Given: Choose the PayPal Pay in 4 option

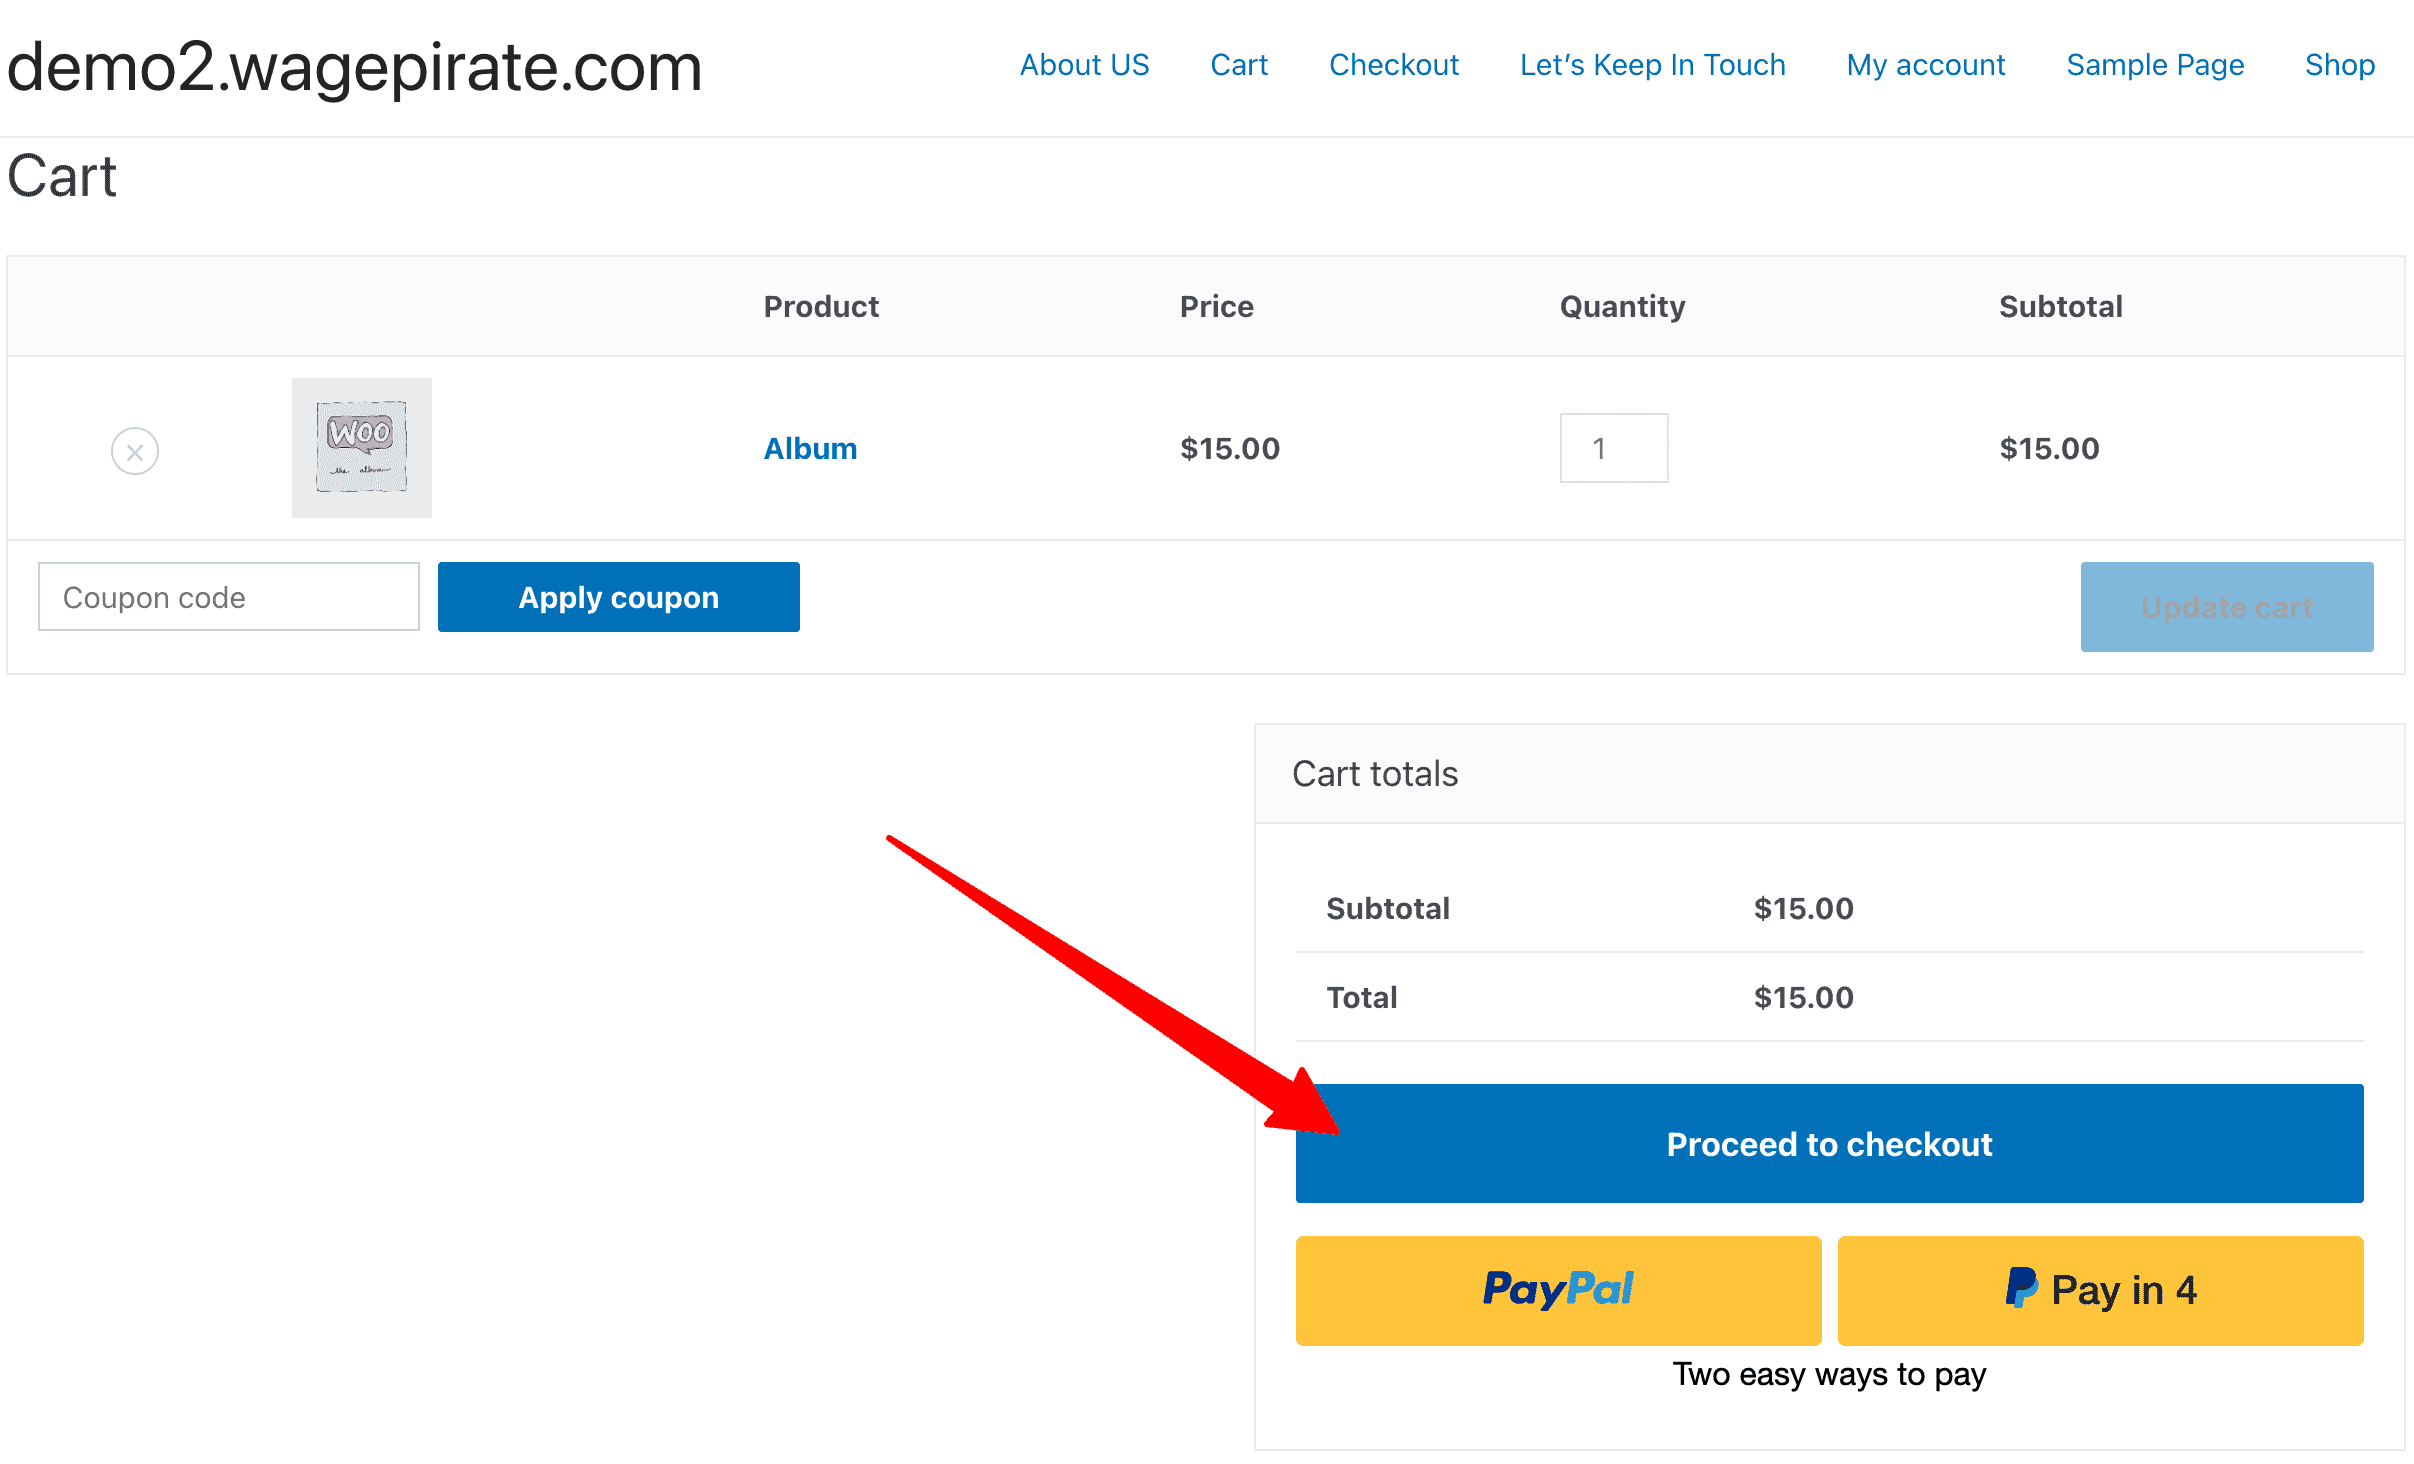Looking at the screenshot, I should coord(2100,1290).
